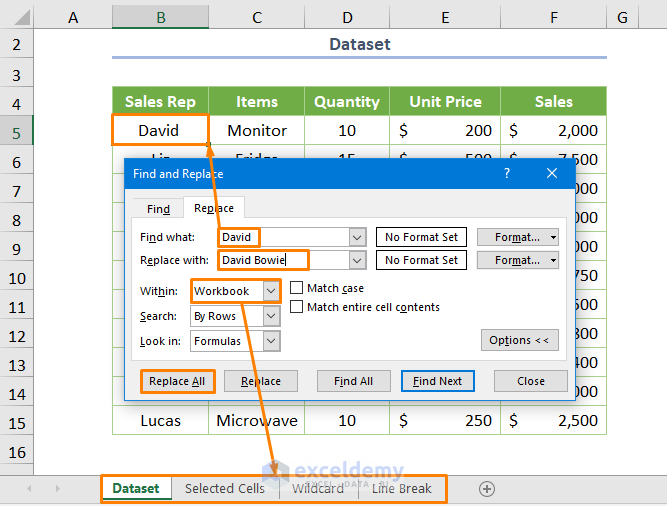Open the Selected Cells sheet tab
This screenshot has height=506, width=667.
click(225, 489)
